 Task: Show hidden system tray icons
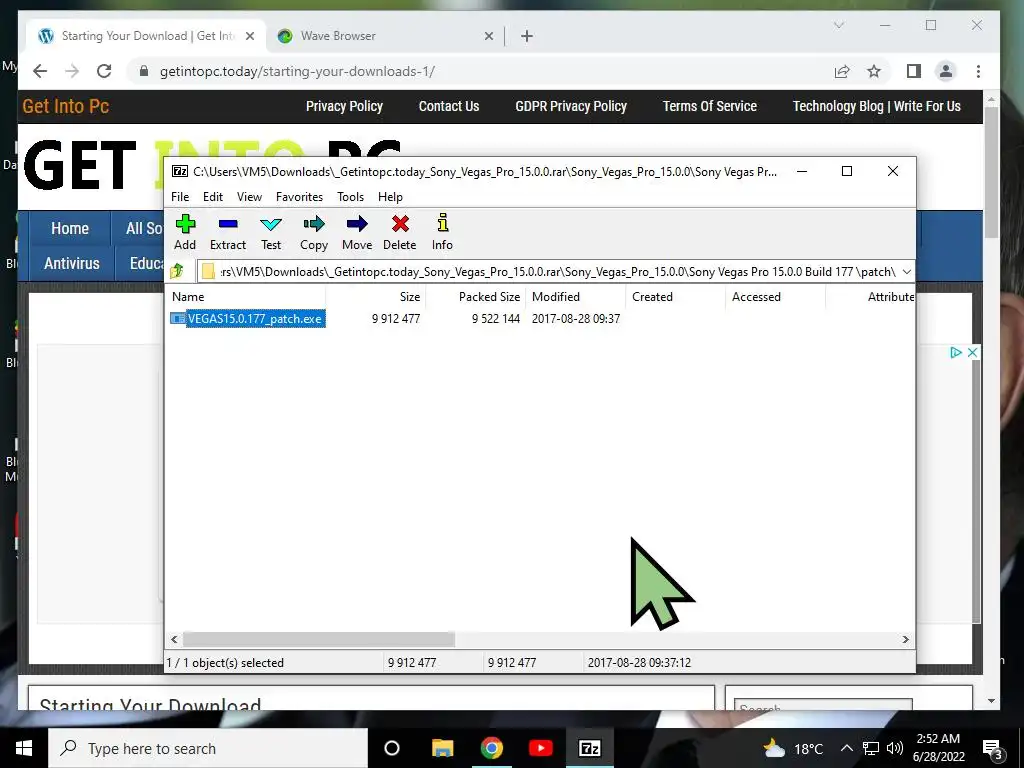pos(846,748)
